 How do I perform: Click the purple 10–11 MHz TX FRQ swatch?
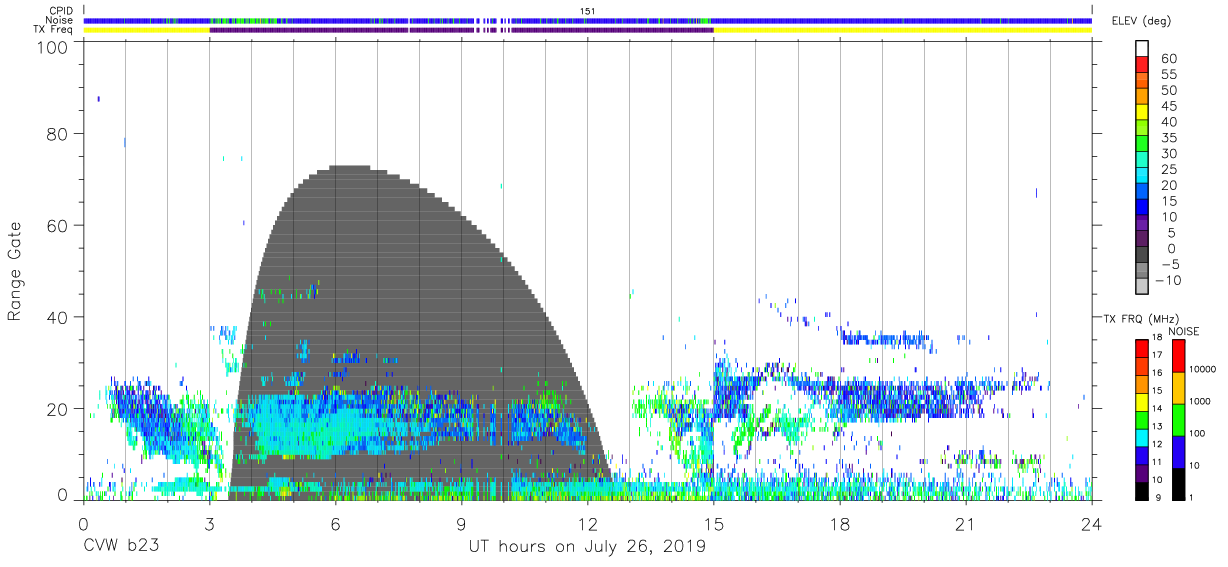(1142, 471)
